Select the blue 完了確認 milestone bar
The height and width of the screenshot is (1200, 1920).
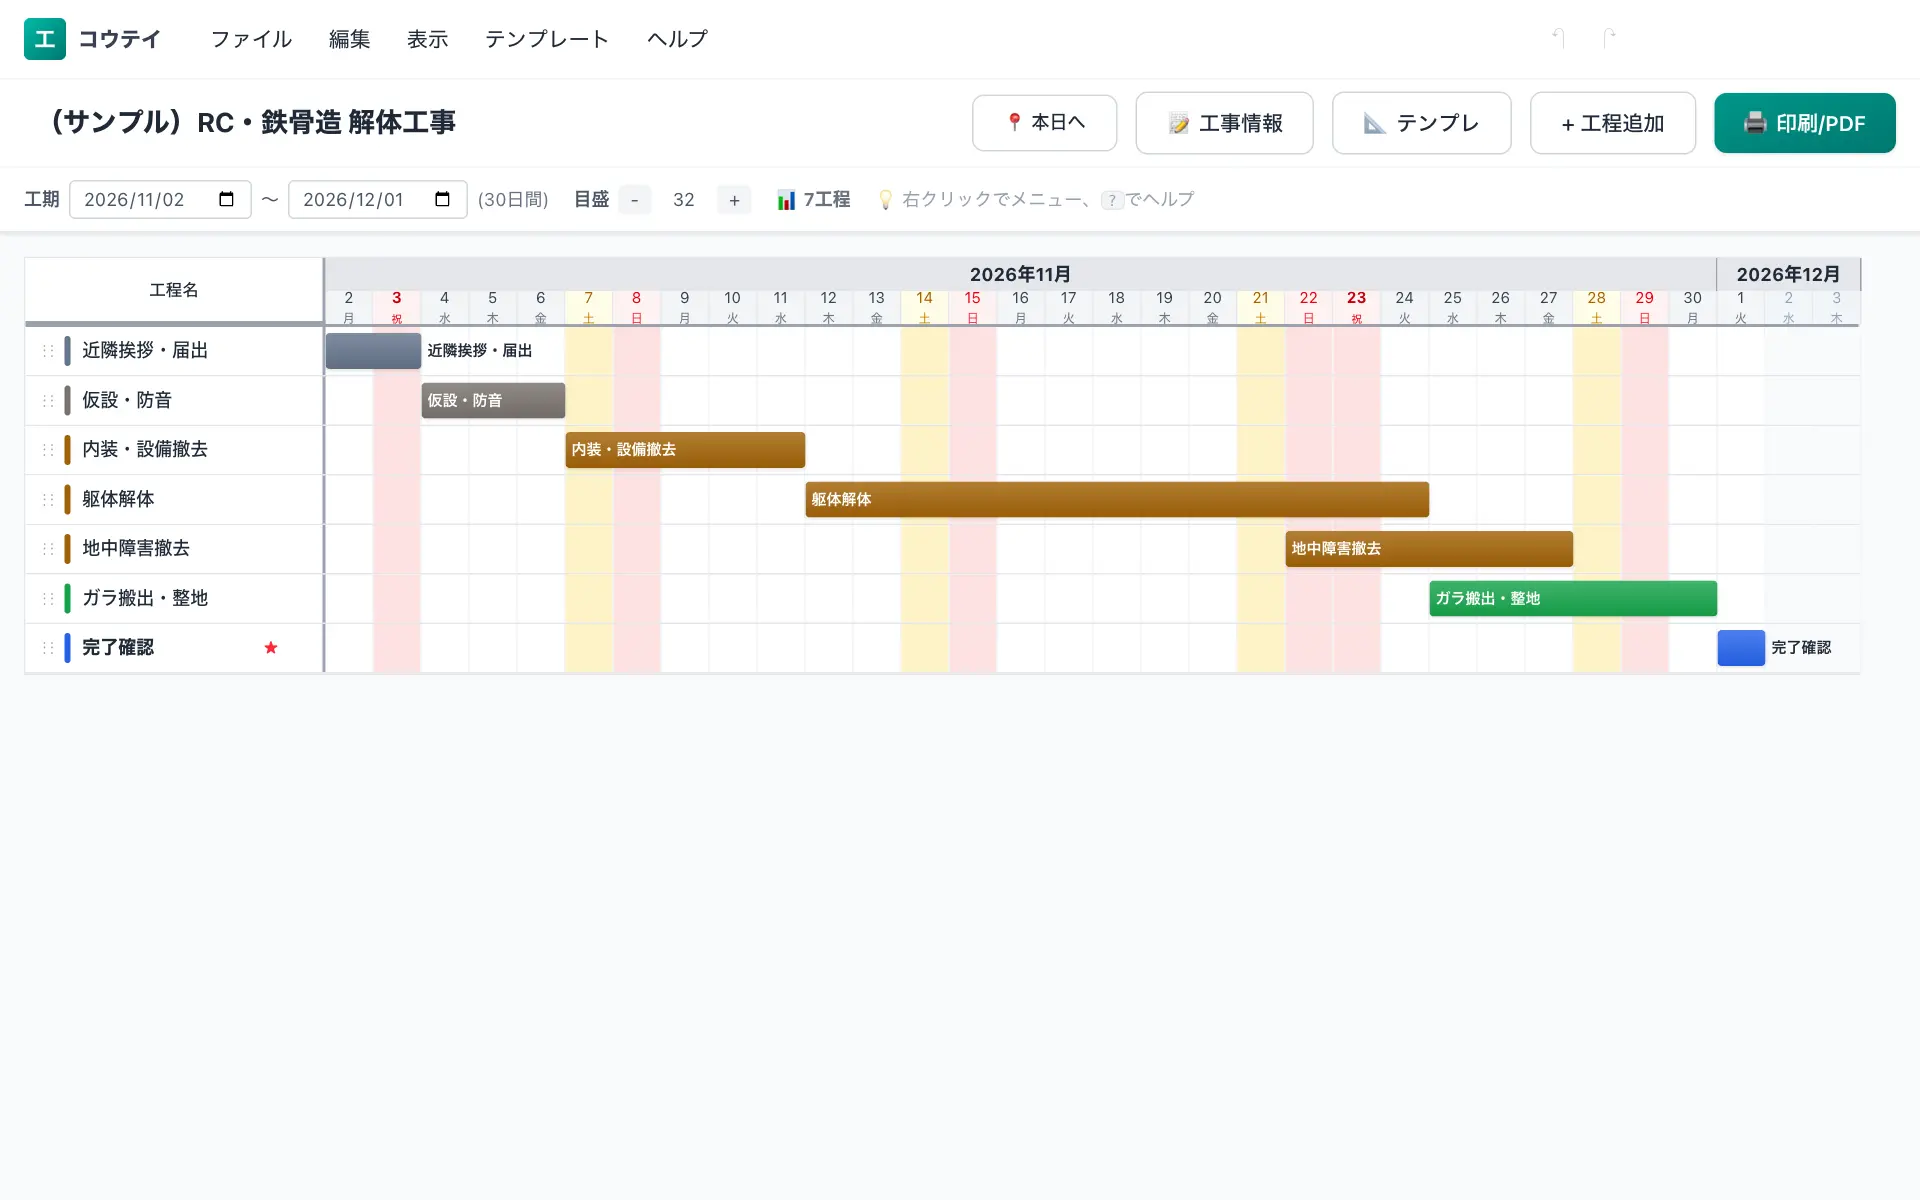coord(1741,648)
